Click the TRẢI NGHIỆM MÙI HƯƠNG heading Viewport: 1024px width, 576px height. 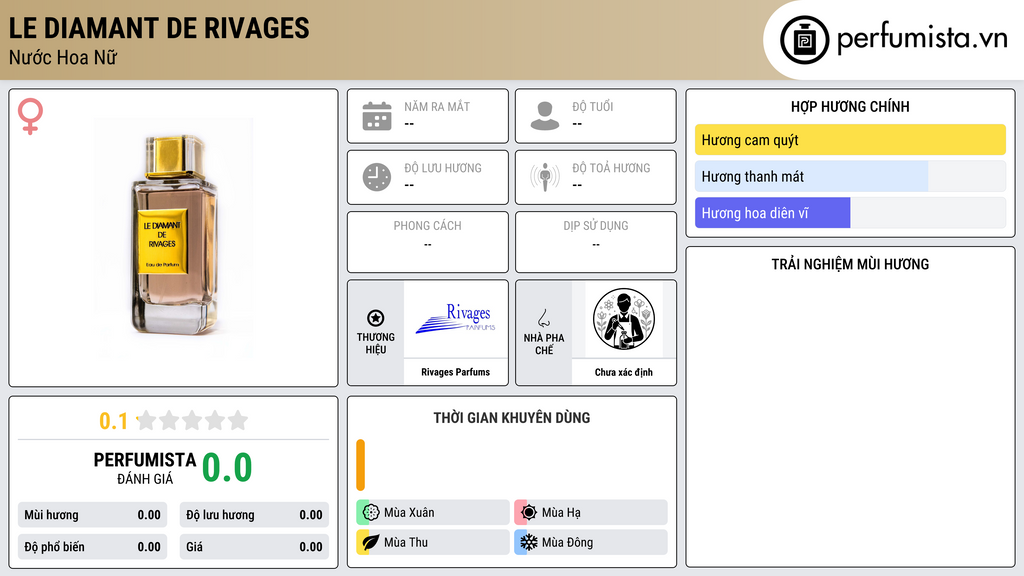point(850,264)
